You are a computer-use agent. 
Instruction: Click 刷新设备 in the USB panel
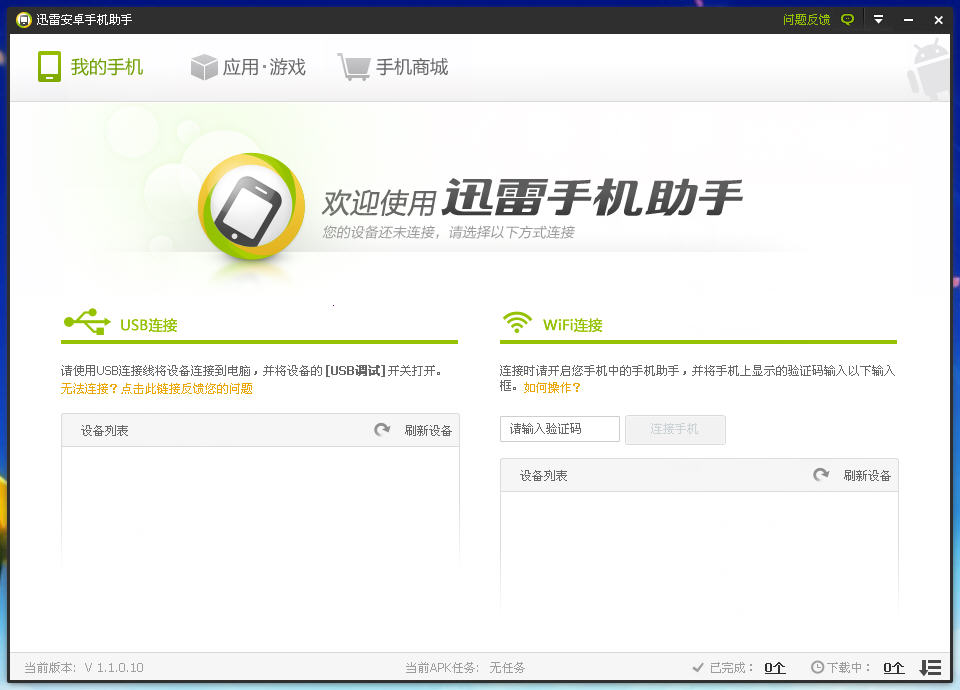click(x=428, y=431)
